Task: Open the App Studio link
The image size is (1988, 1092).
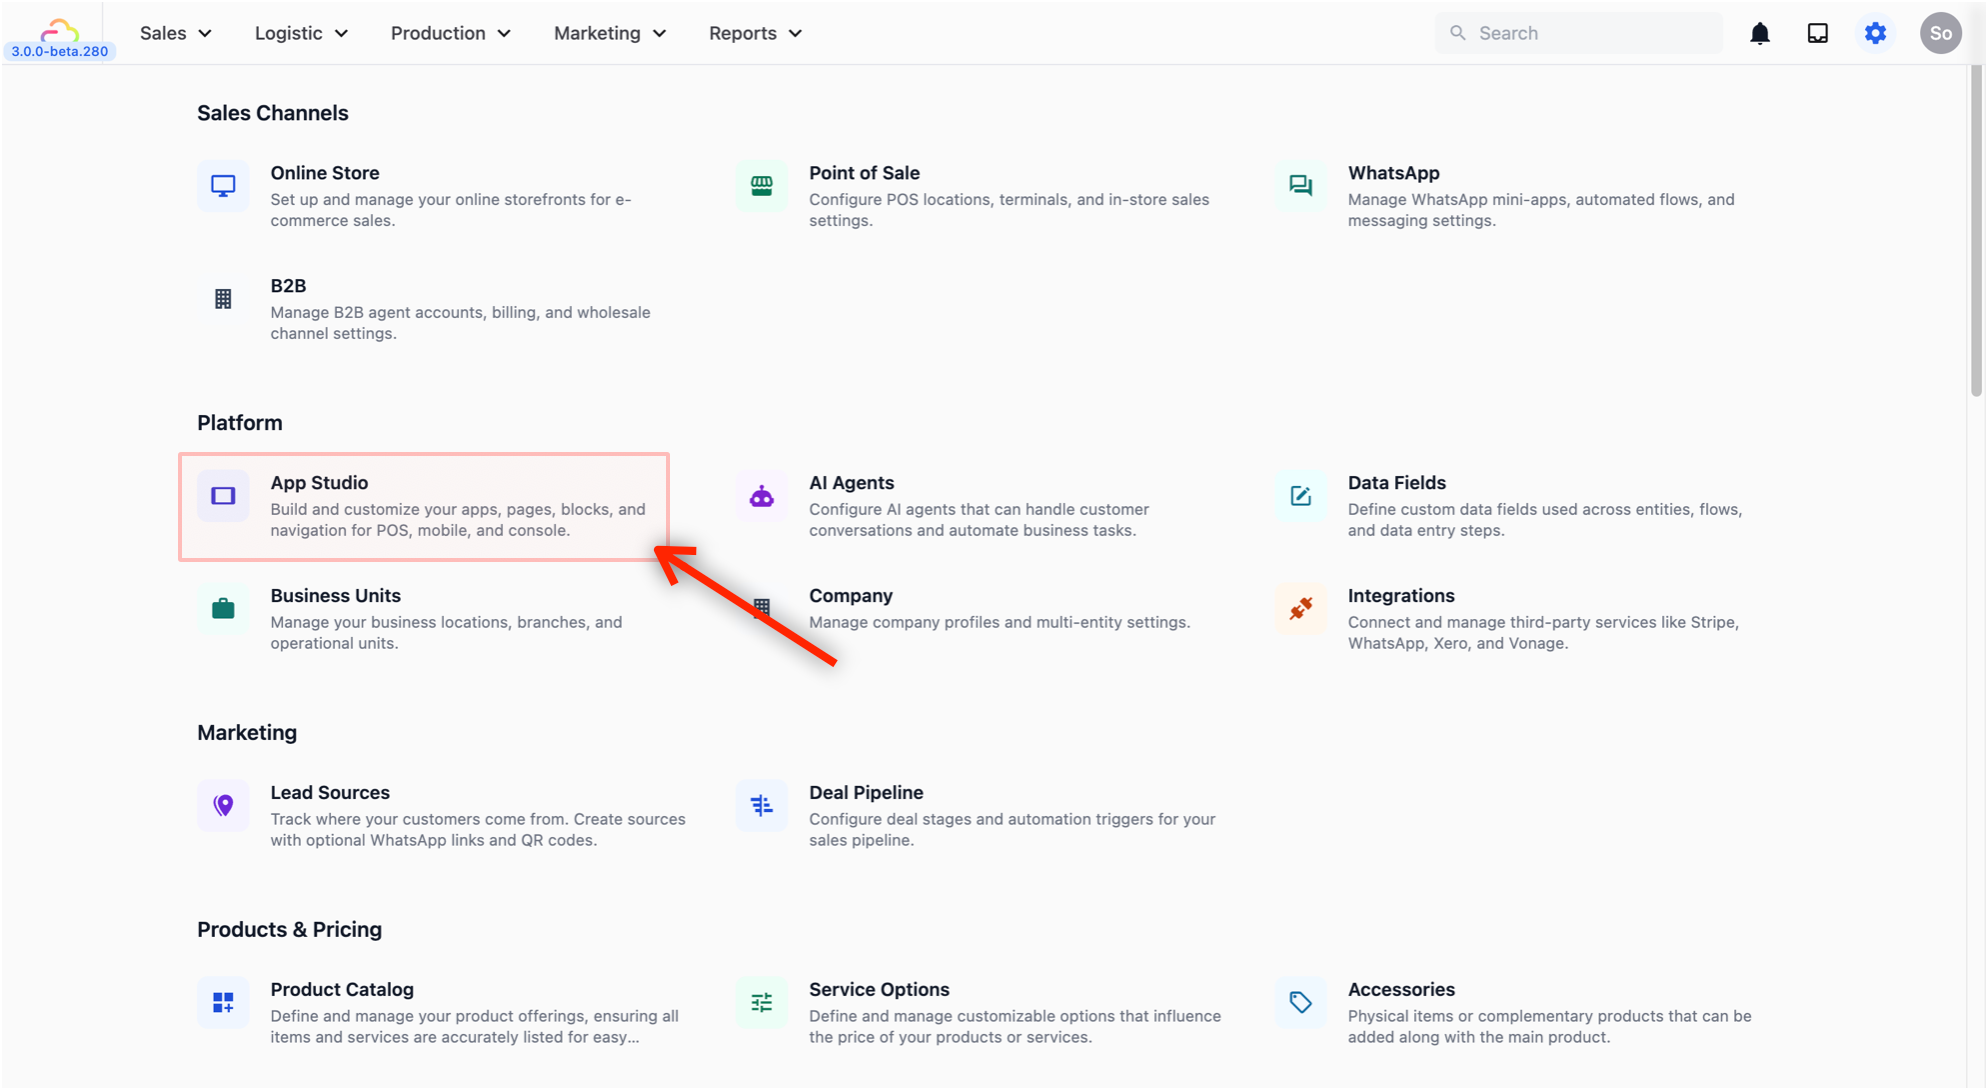Action: tap(319, 483)
